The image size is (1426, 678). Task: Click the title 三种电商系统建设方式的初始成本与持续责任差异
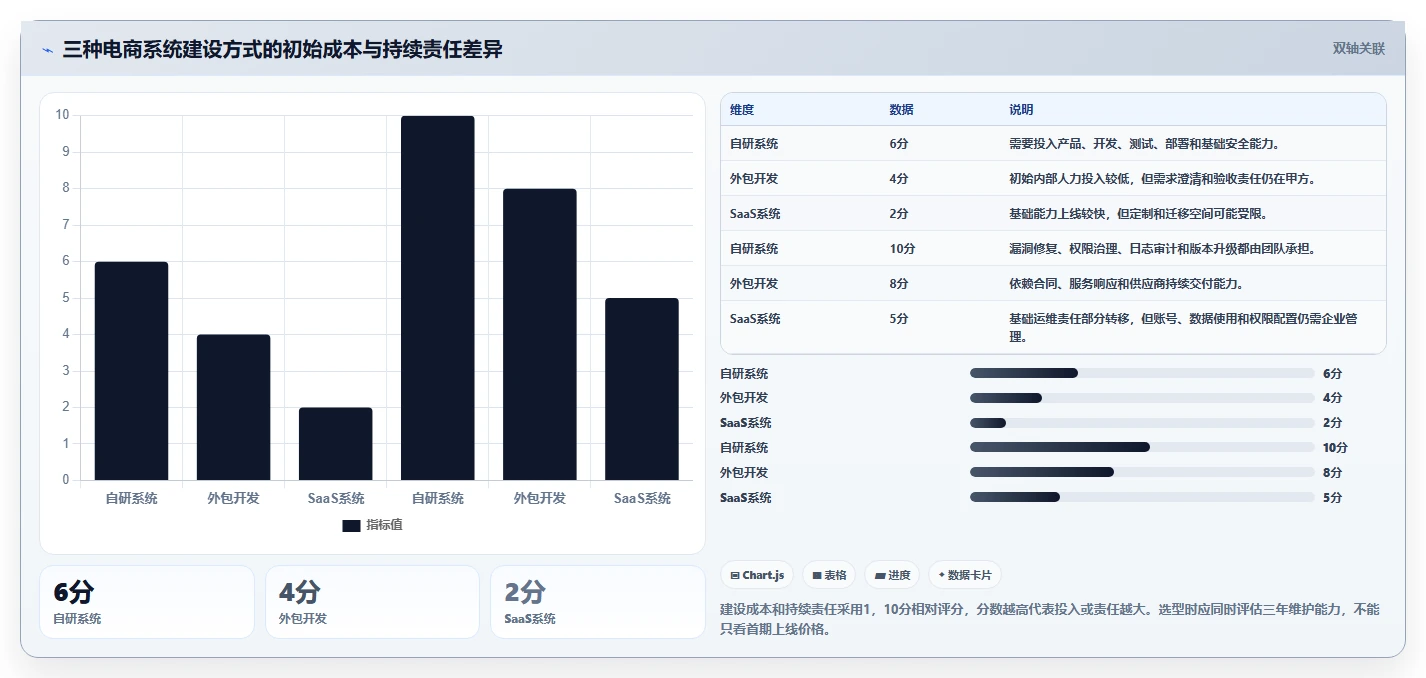tap(282, 50)
